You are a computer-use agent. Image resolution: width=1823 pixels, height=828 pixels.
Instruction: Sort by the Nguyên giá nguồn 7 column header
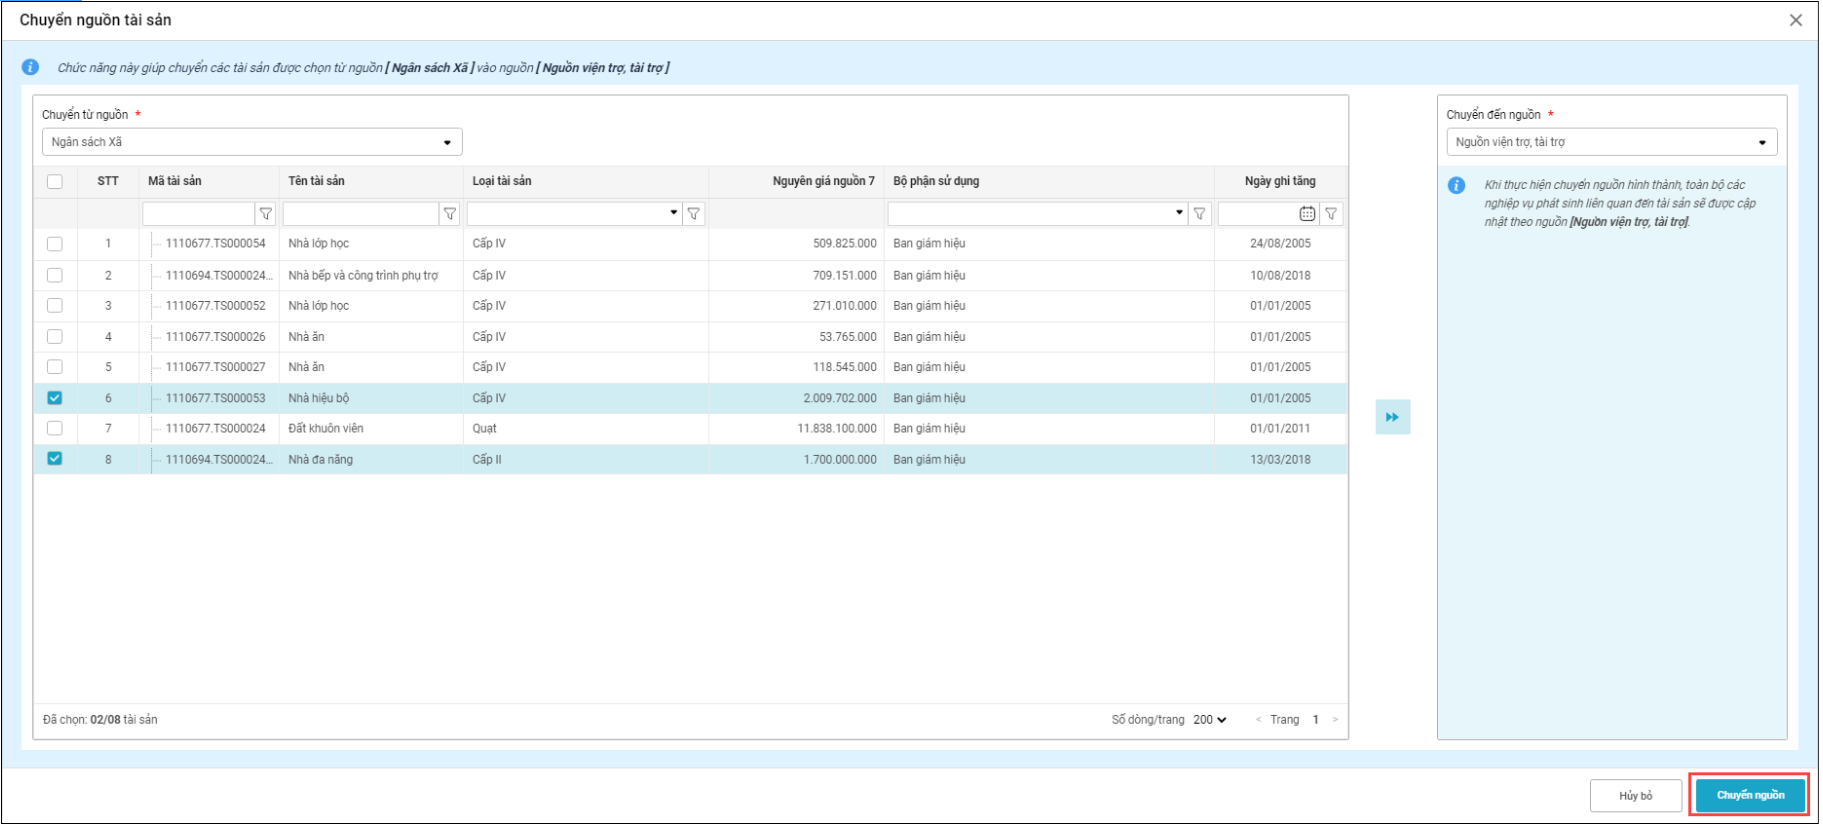click(x=822, y=181)
